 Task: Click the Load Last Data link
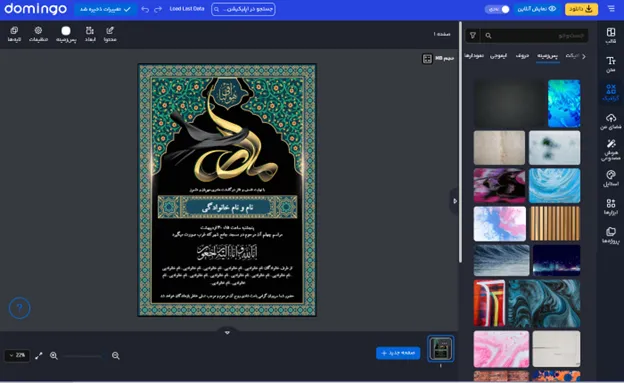tap(187, 9)
